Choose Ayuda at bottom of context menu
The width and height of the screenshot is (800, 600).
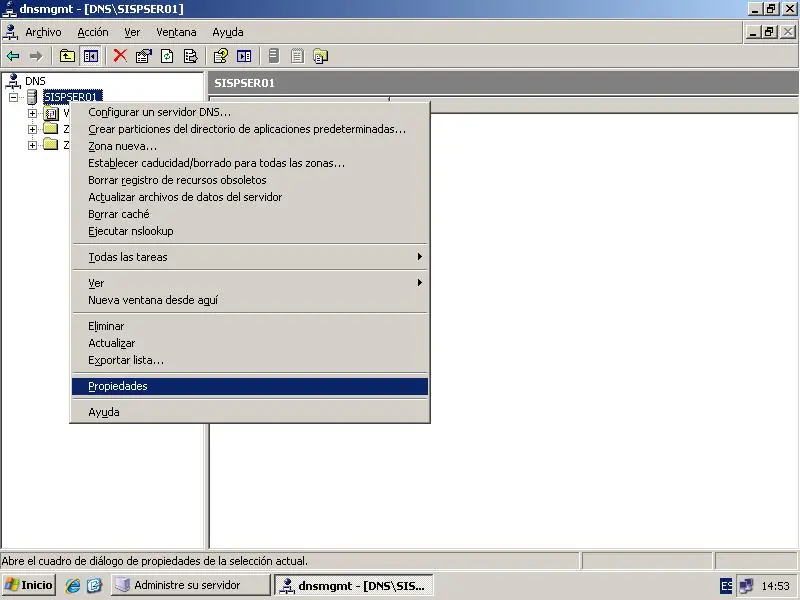(x=250, y=412)
